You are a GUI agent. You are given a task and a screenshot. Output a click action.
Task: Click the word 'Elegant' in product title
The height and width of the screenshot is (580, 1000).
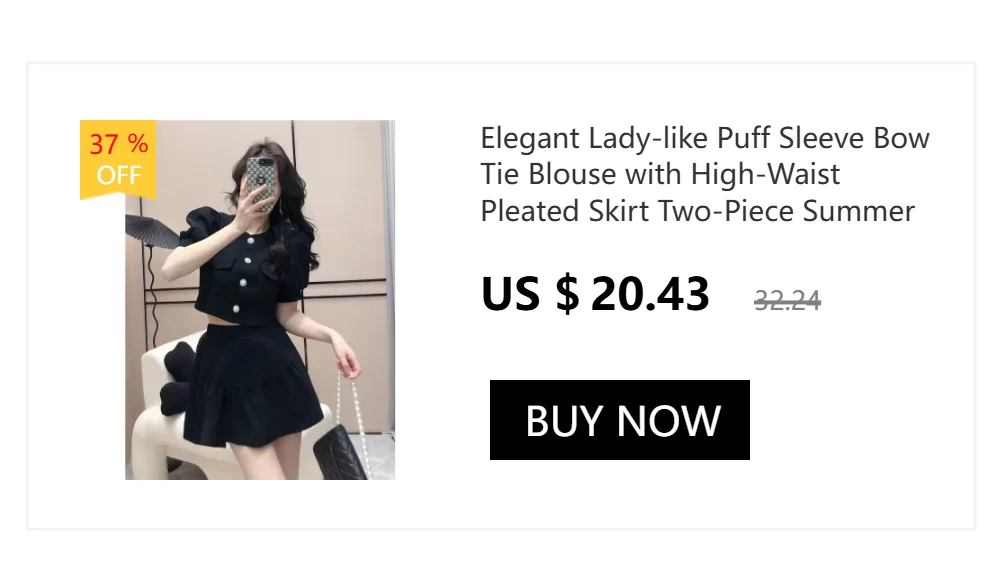(530, 139)
